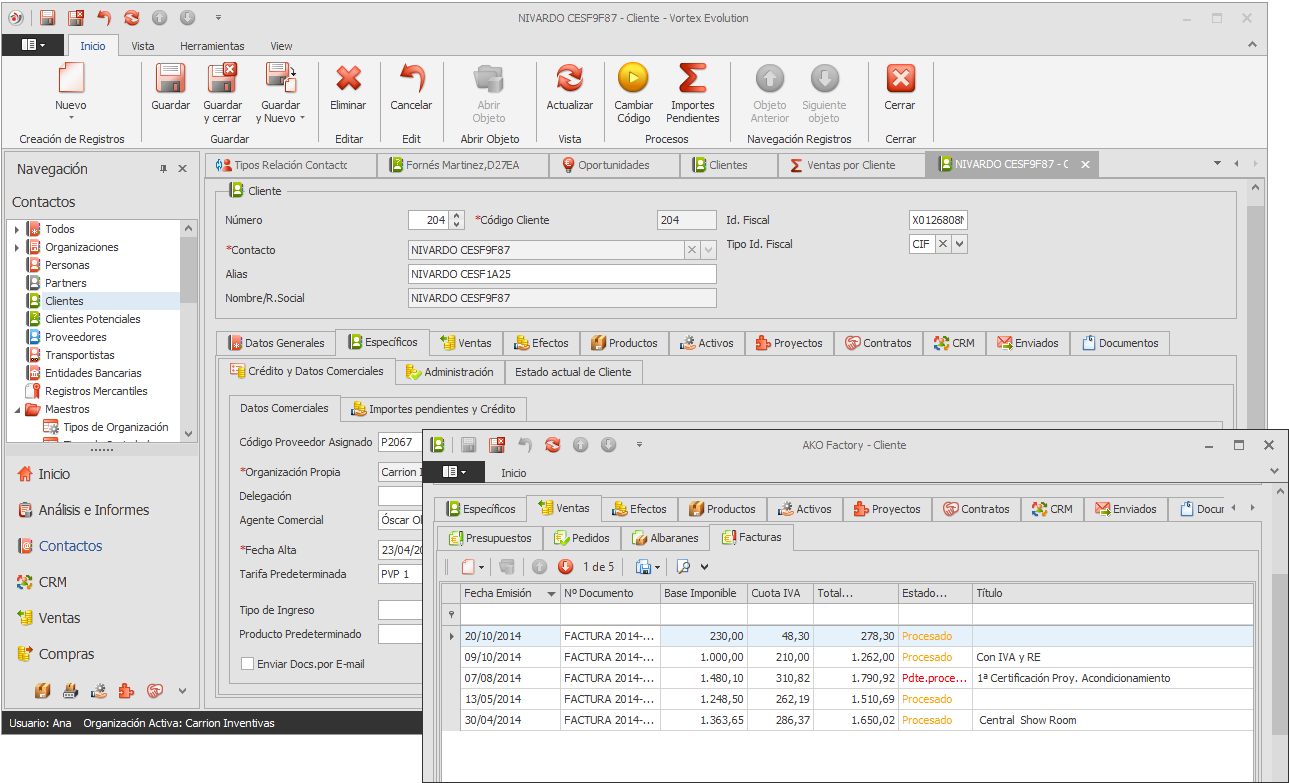Viewport: 1289px width, 783px height.
Task: Enable the Enviar Docs.por E-mail checkbox
Action: pos(248,664)
